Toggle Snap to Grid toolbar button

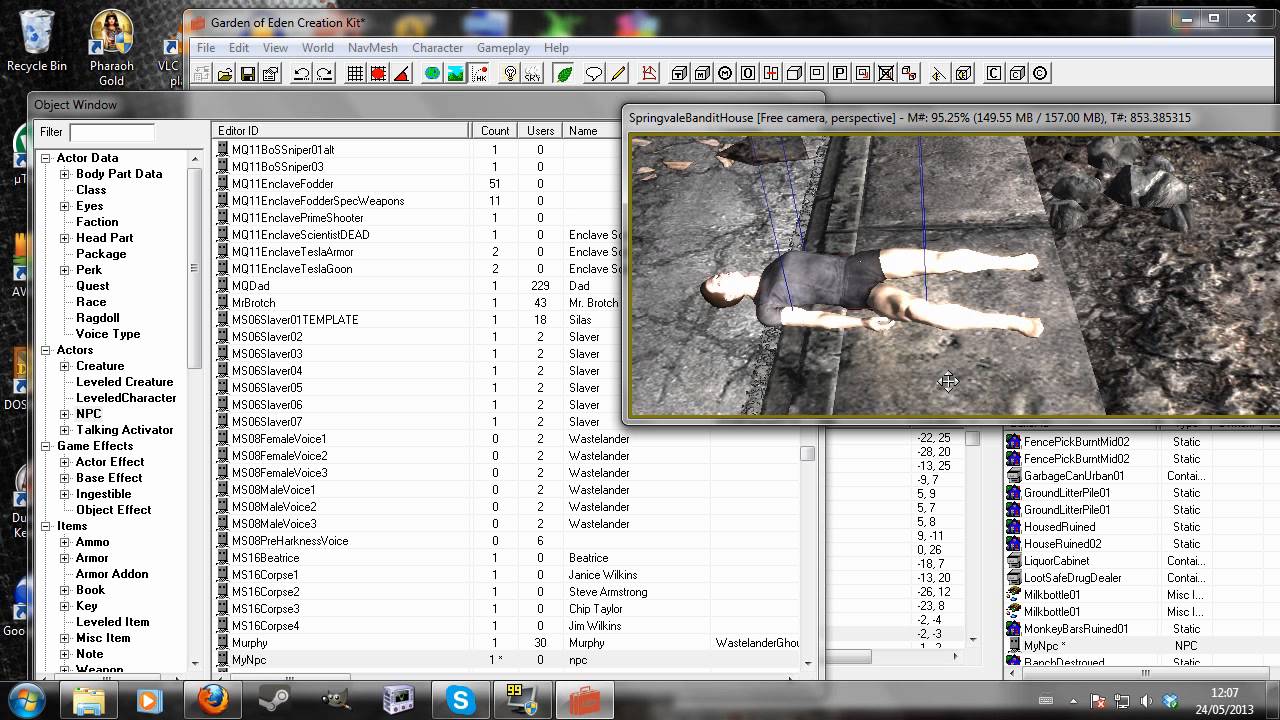point(354,73)
